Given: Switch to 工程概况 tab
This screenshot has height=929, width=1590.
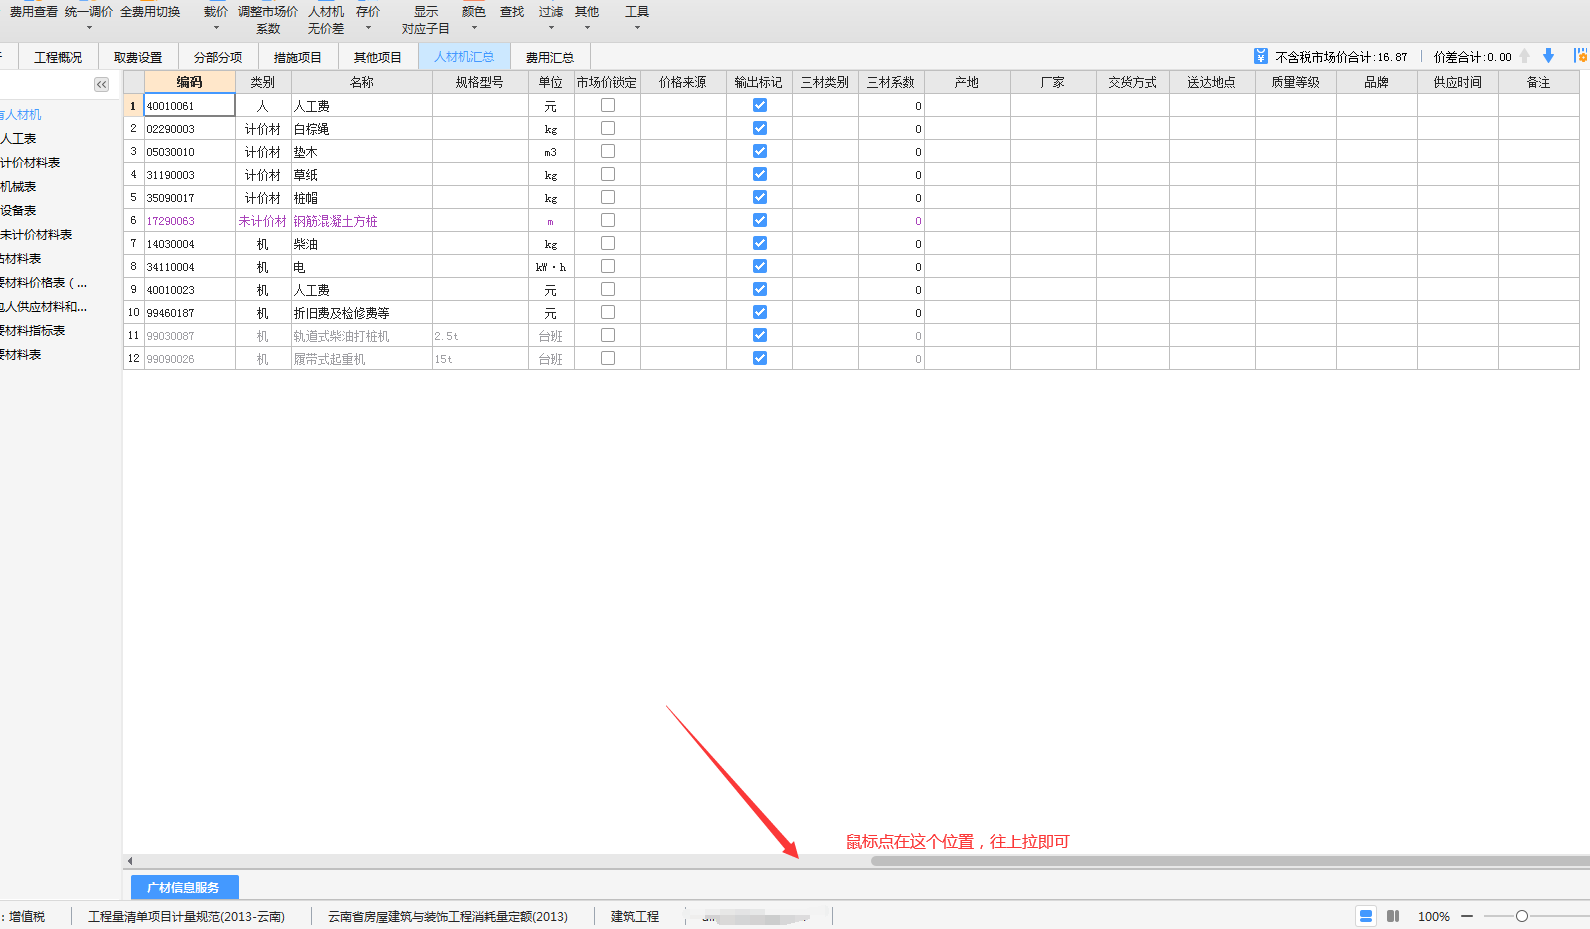Looking at the screenshot, I should point(58,57).
